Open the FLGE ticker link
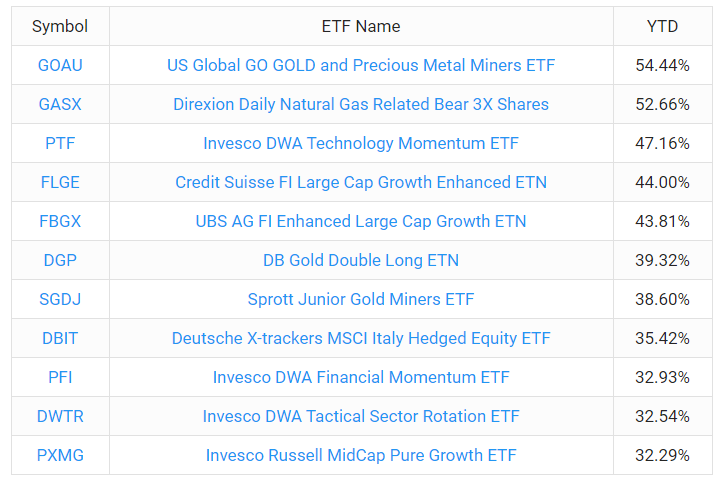The image size is (723, 484). [x=60, y=182]
